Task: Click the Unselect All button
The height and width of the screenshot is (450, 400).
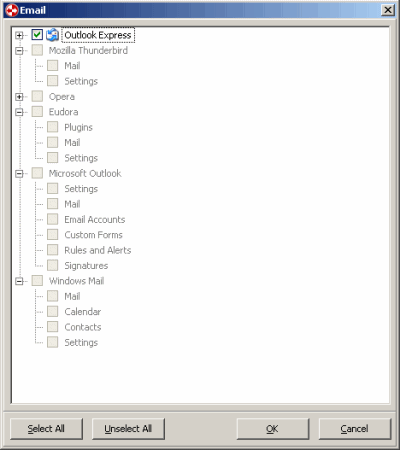Action: pos(128,429)
